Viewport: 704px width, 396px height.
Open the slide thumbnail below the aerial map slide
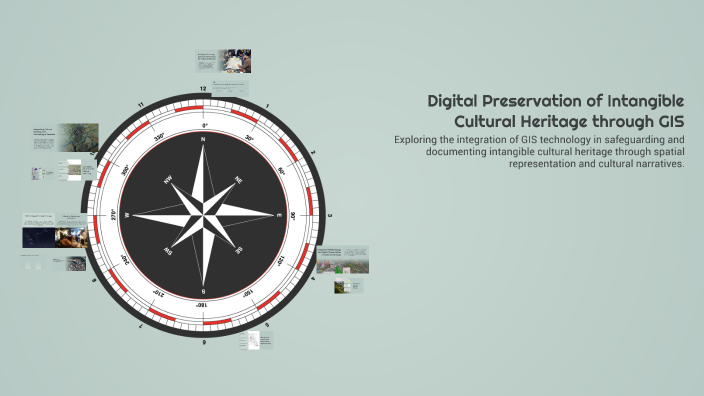pyautogui.click(x=77, y=170)
